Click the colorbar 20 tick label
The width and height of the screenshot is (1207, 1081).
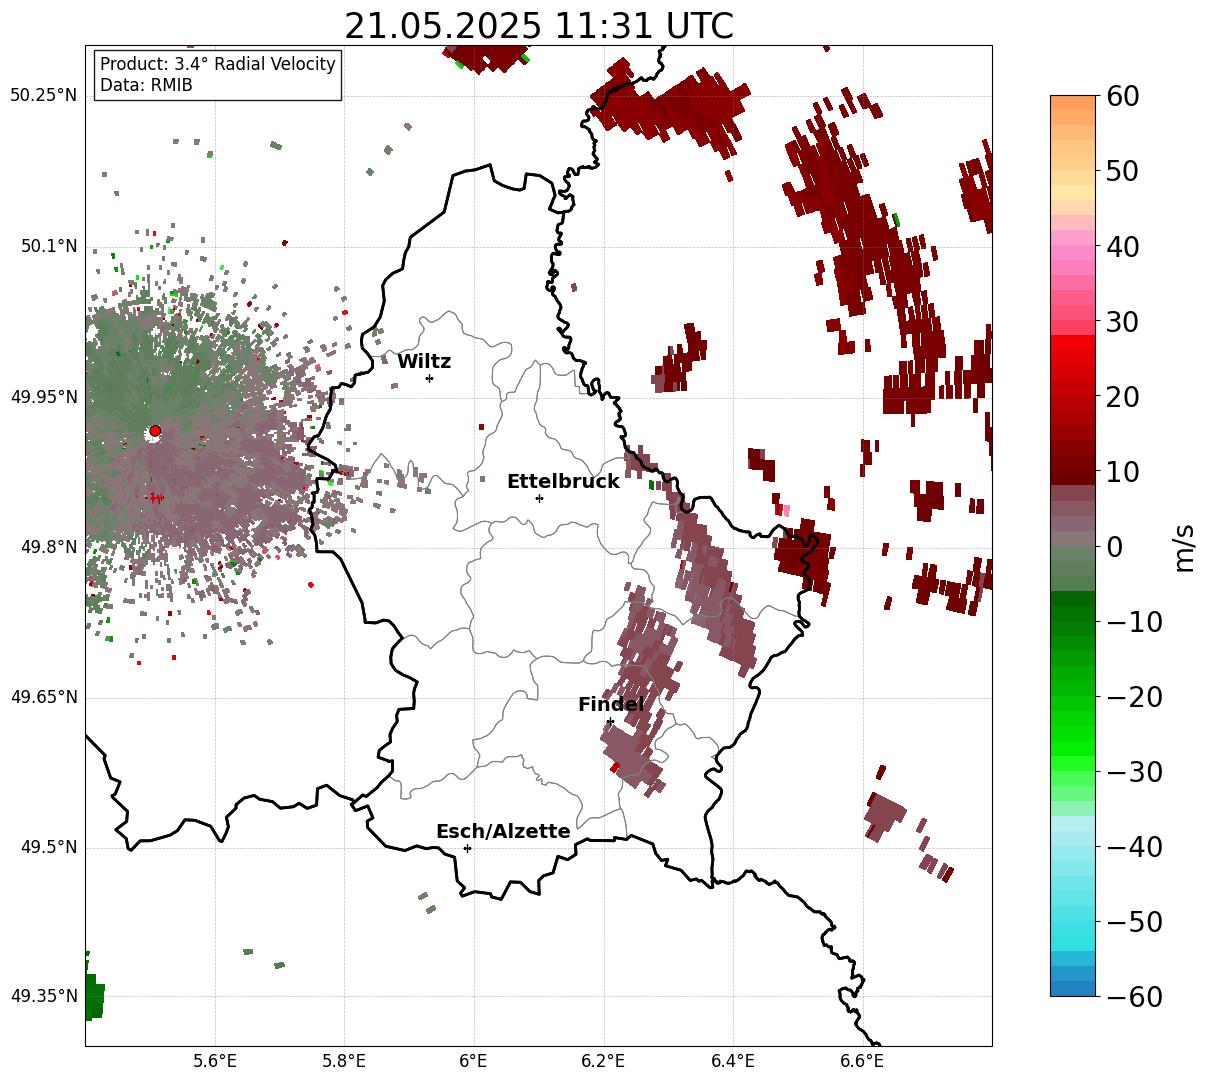tap(1121, 397)
